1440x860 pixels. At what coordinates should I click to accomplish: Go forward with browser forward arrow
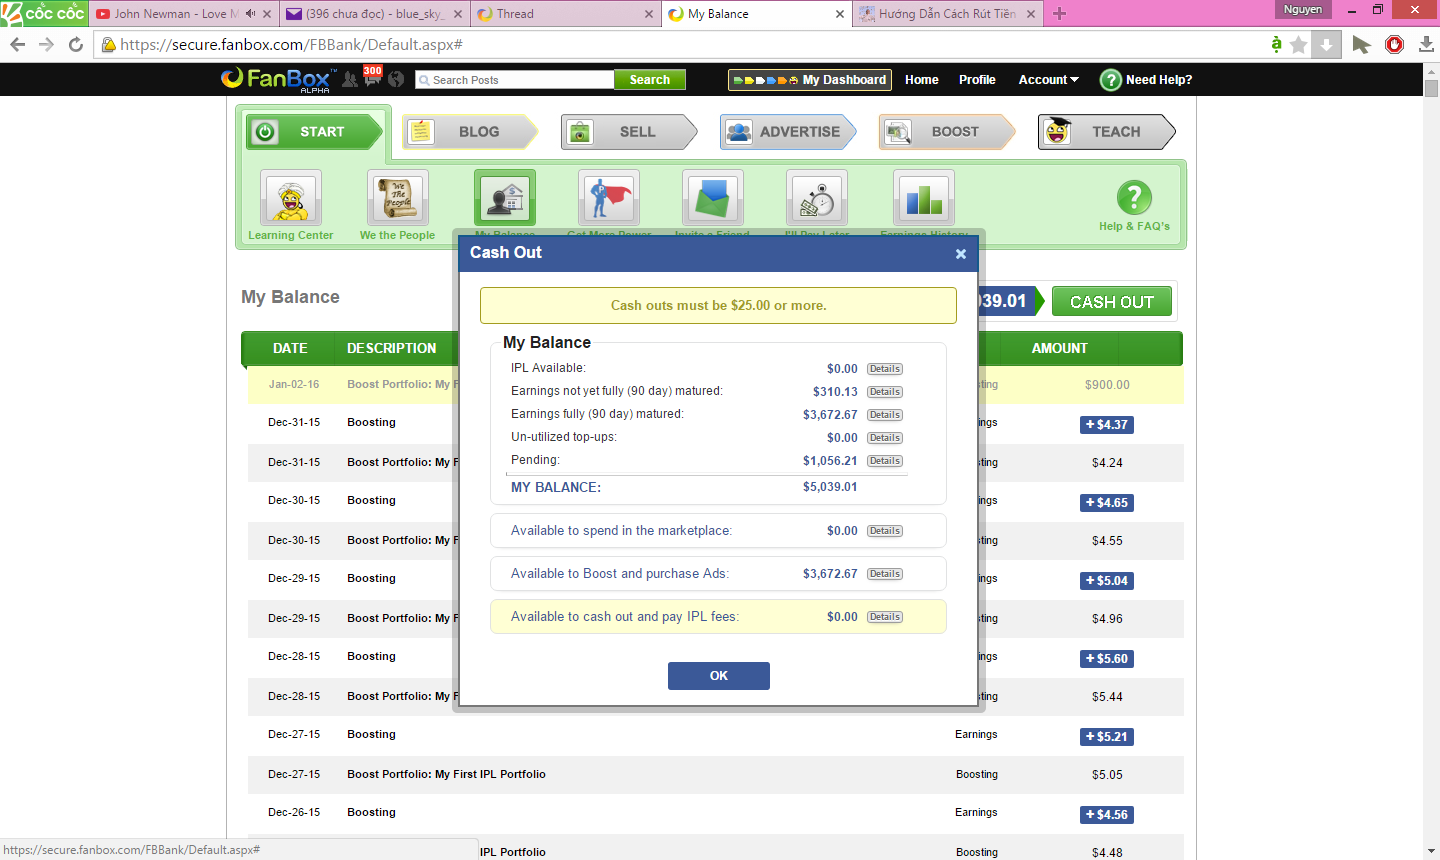(46, 44)
